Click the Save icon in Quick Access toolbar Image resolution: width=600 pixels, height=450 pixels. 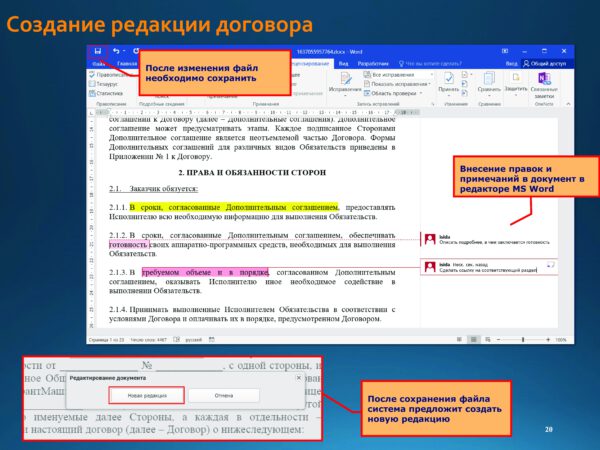coord(97,51)
